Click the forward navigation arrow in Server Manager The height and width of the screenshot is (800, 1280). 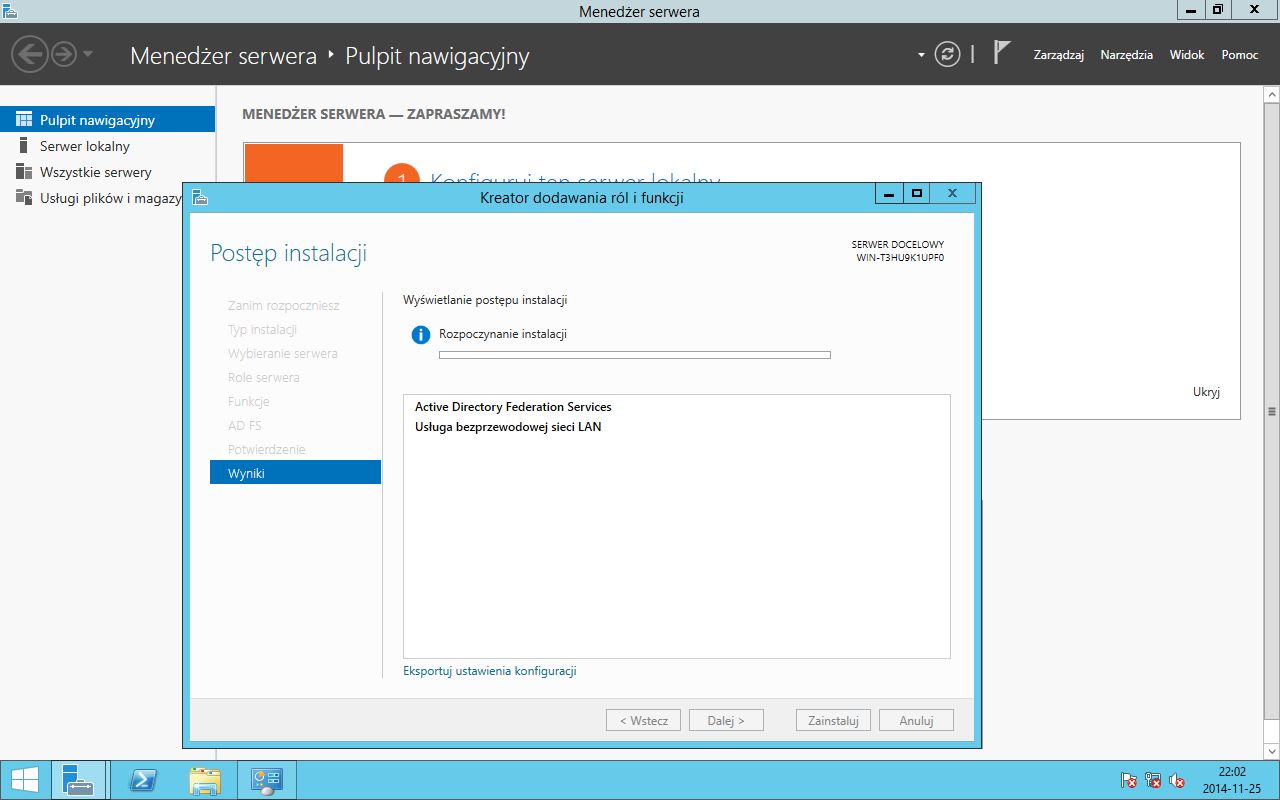64,54
